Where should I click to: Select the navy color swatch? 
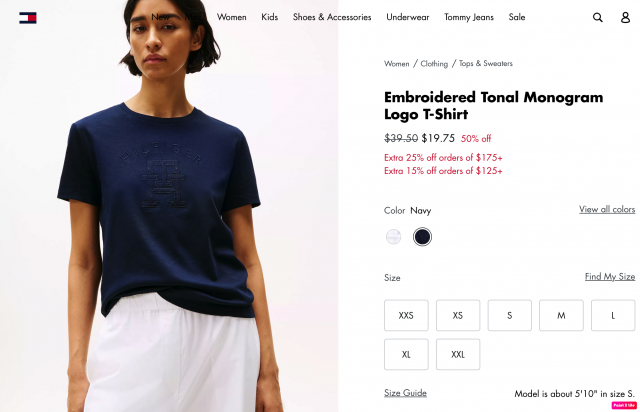click(x=422, y=236)
